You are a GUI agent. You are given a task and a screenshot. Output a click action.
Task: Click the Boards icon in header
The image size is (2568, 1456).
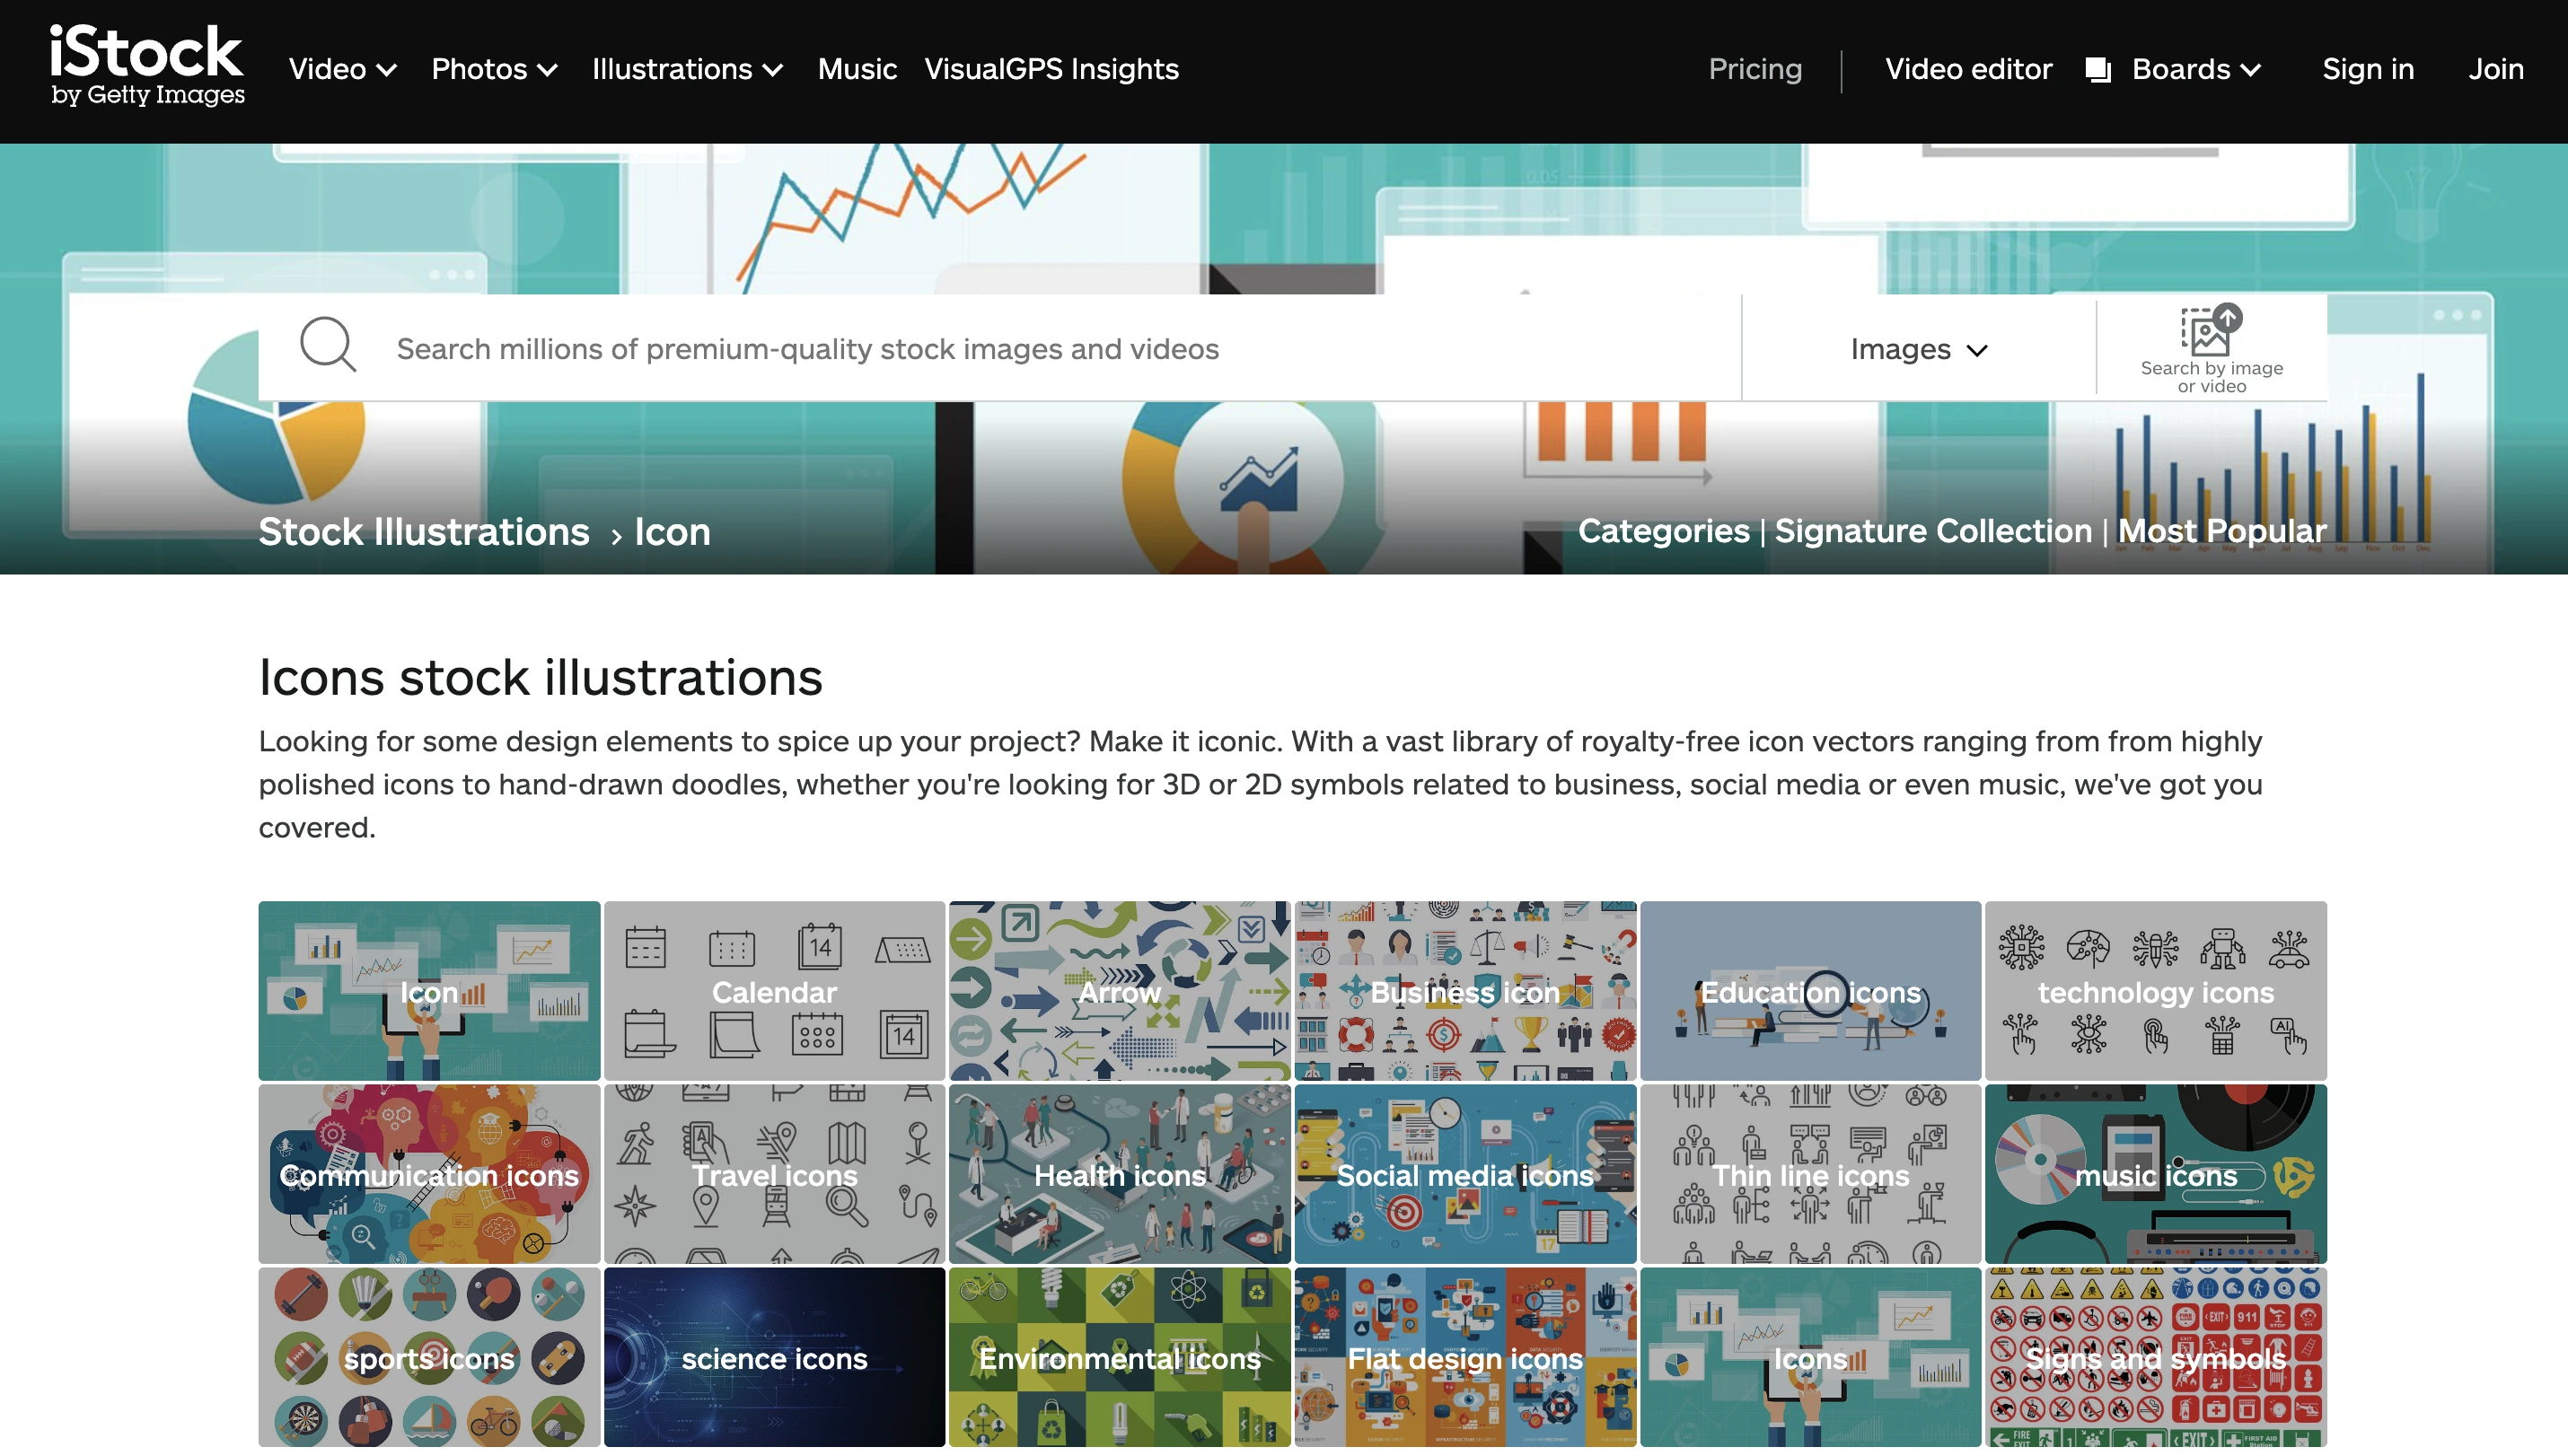pyautogui.click(x=2098, y=70)
